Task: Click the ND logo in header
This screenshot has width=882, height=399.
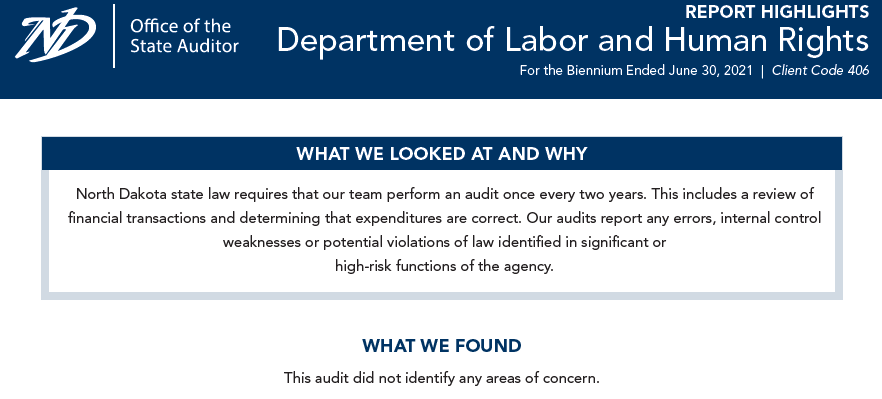Action: coord(55,34)
